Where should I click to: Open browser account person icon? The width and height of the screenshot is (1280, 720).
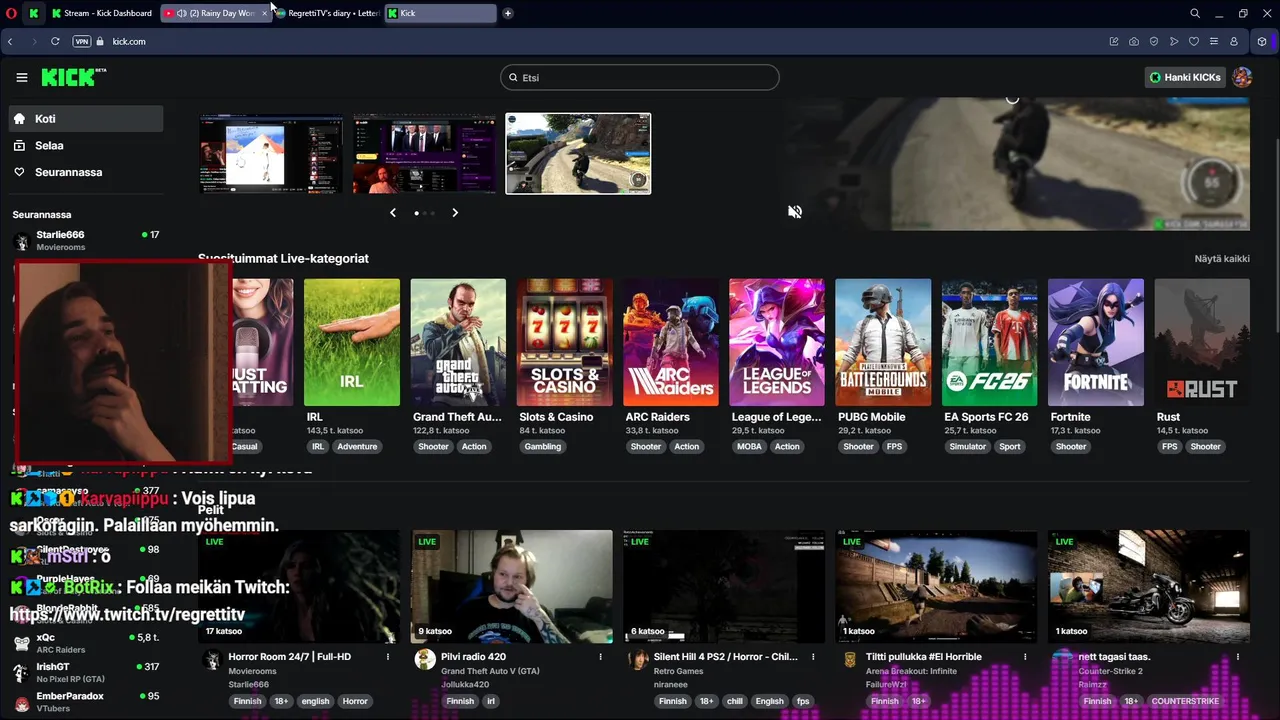(1234, 41)
